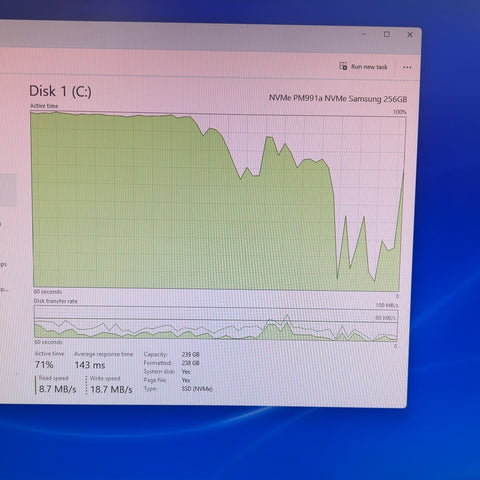This screenshot has height=480, width=480.
Task: Click the Disk transfer rate graph
Action: (x=216, y=323)
